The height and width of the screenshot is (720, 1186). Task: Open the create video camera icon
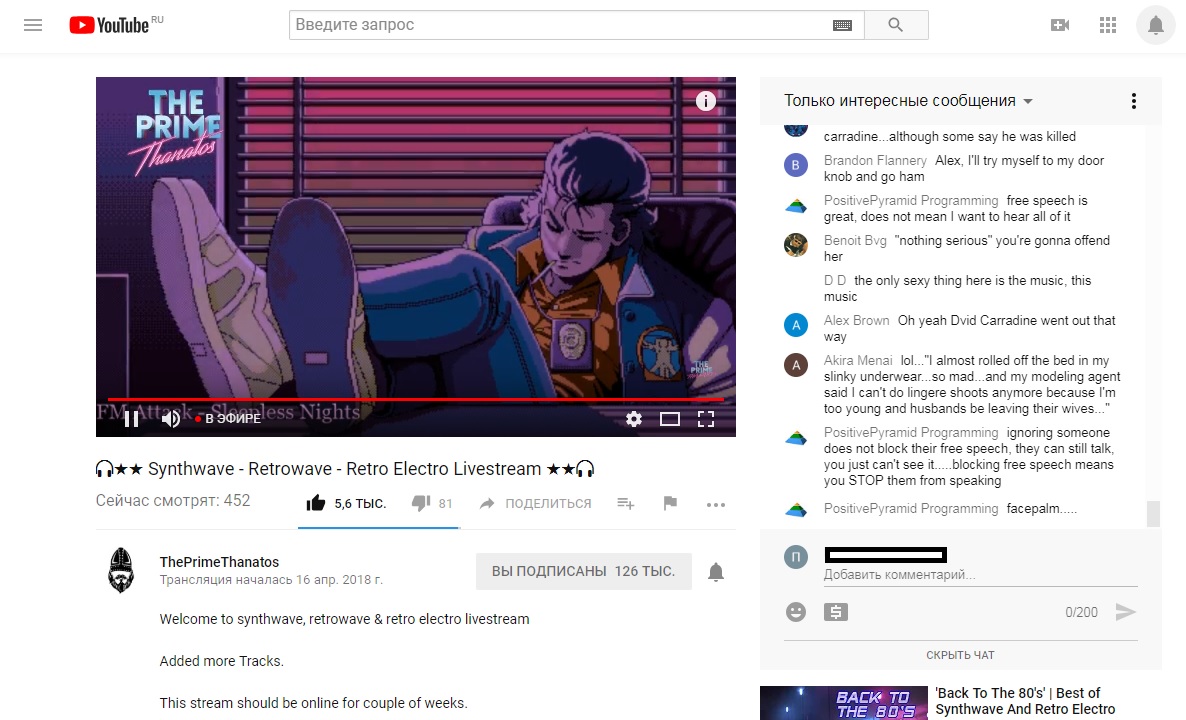pyautogui.click(x=1060, y=25)
